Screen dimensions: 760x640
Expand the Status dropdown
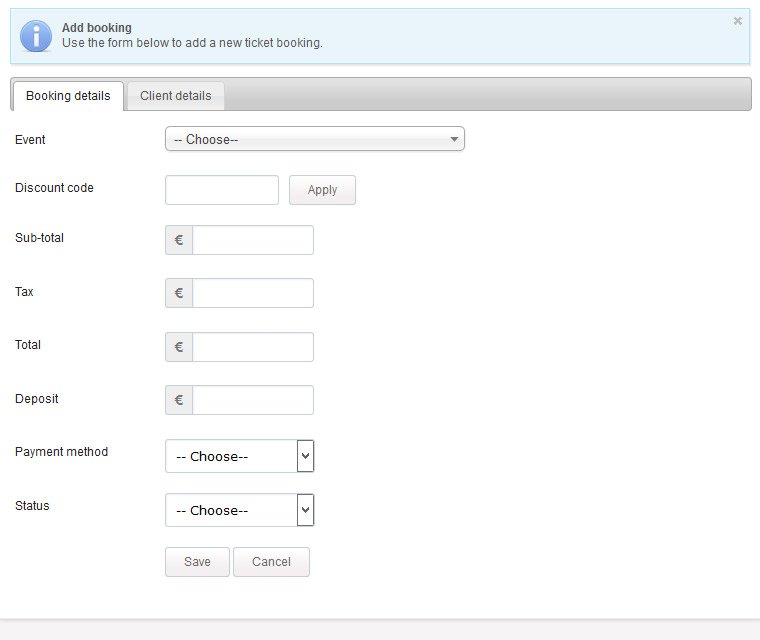[x=239, y=510]
